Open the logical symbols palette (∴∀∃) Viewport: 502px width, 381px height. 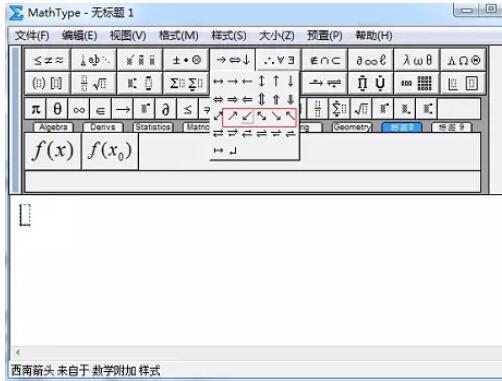click(x=279, y=60)
